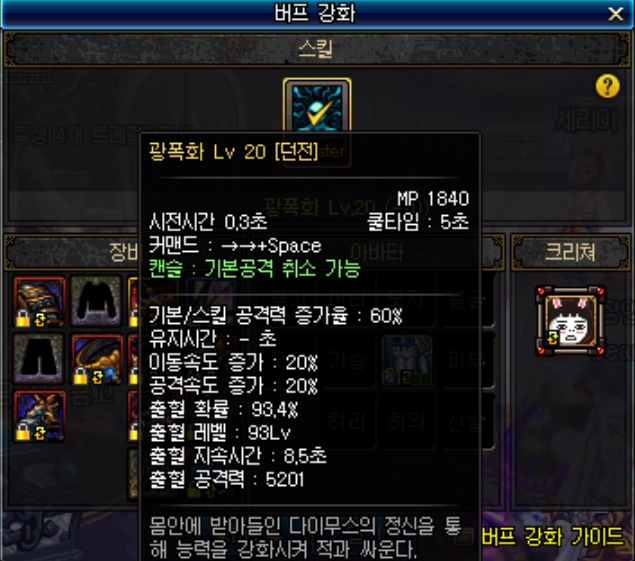Close the 버프 강화 window
This screenshot has width=635, height=561.
pyautogui.click(x=616, y=14)
